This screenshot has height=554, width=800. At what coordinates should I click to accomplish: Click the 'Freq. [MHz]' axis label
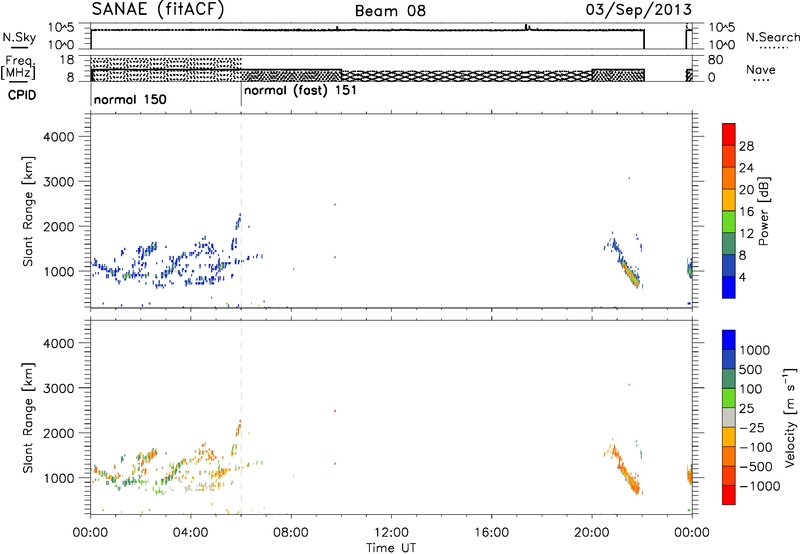[18, 67]
